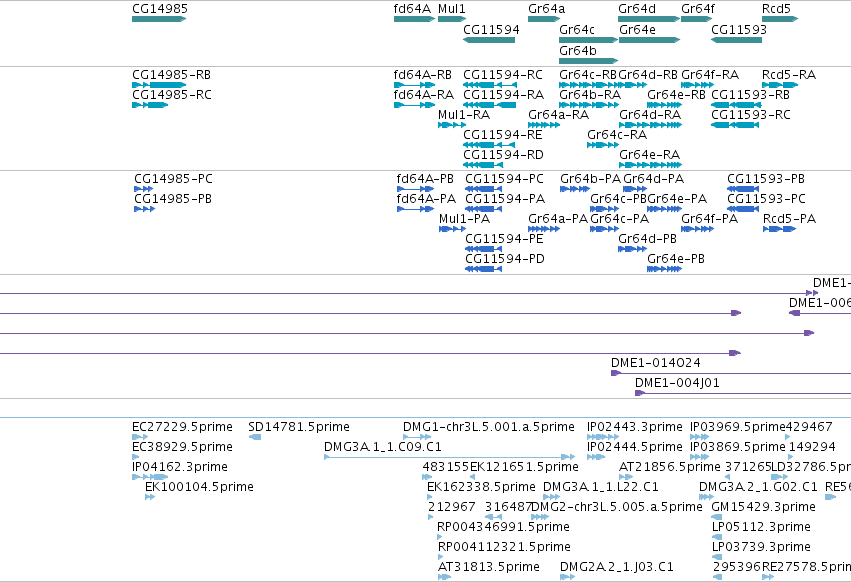The image size is (851, 582).
Task: Click the 212967 EST feature
Action: (431, 517)
